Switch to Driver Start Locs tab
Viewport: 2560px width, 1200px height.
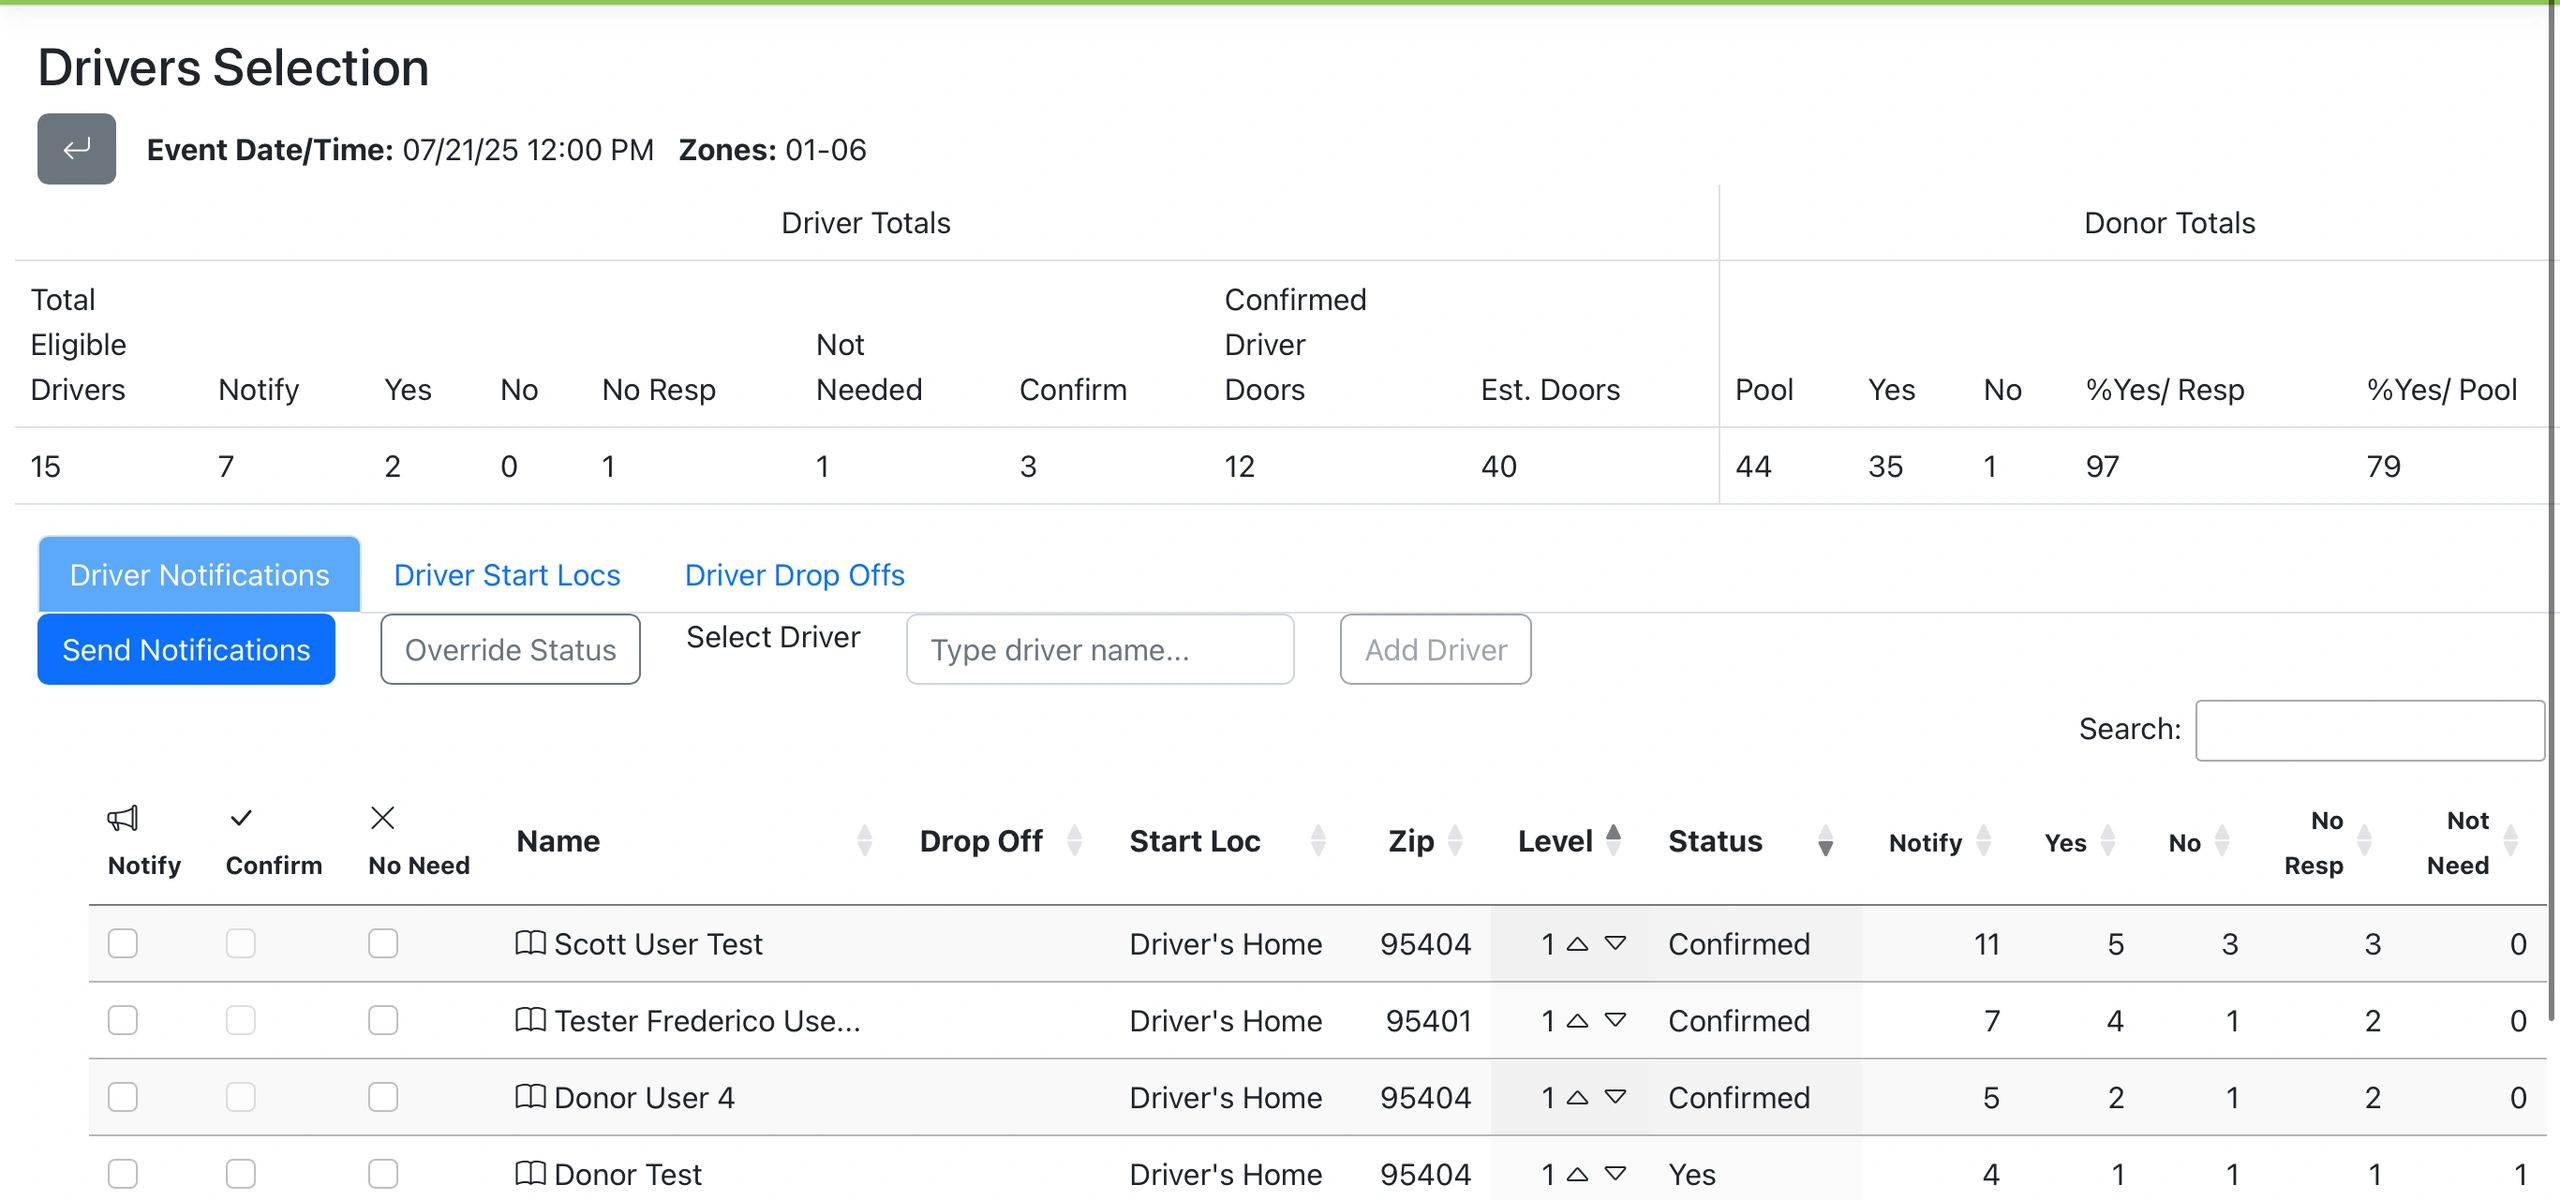click(x=507, y=575)
